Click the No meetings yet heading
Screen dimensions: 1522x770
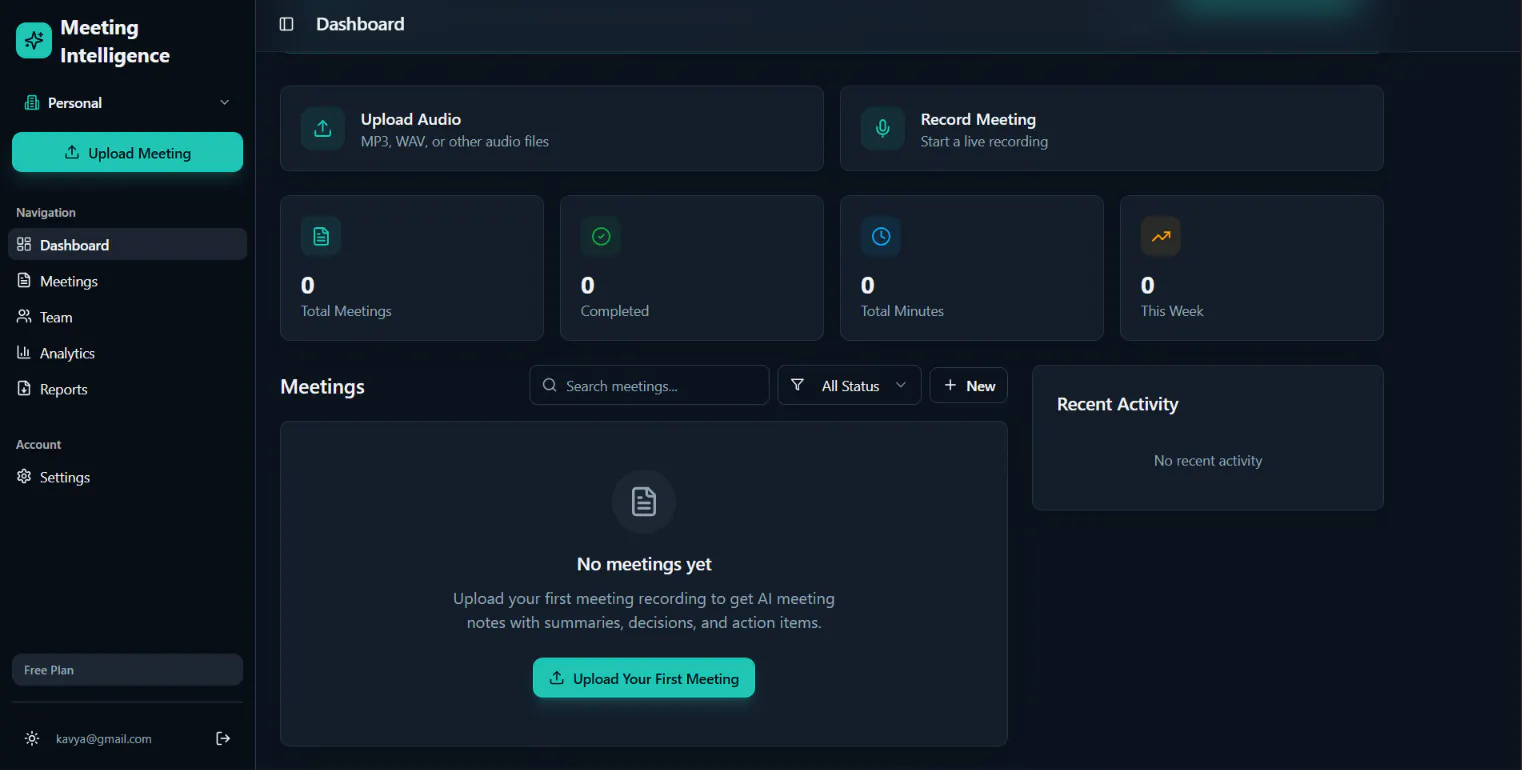644,564
